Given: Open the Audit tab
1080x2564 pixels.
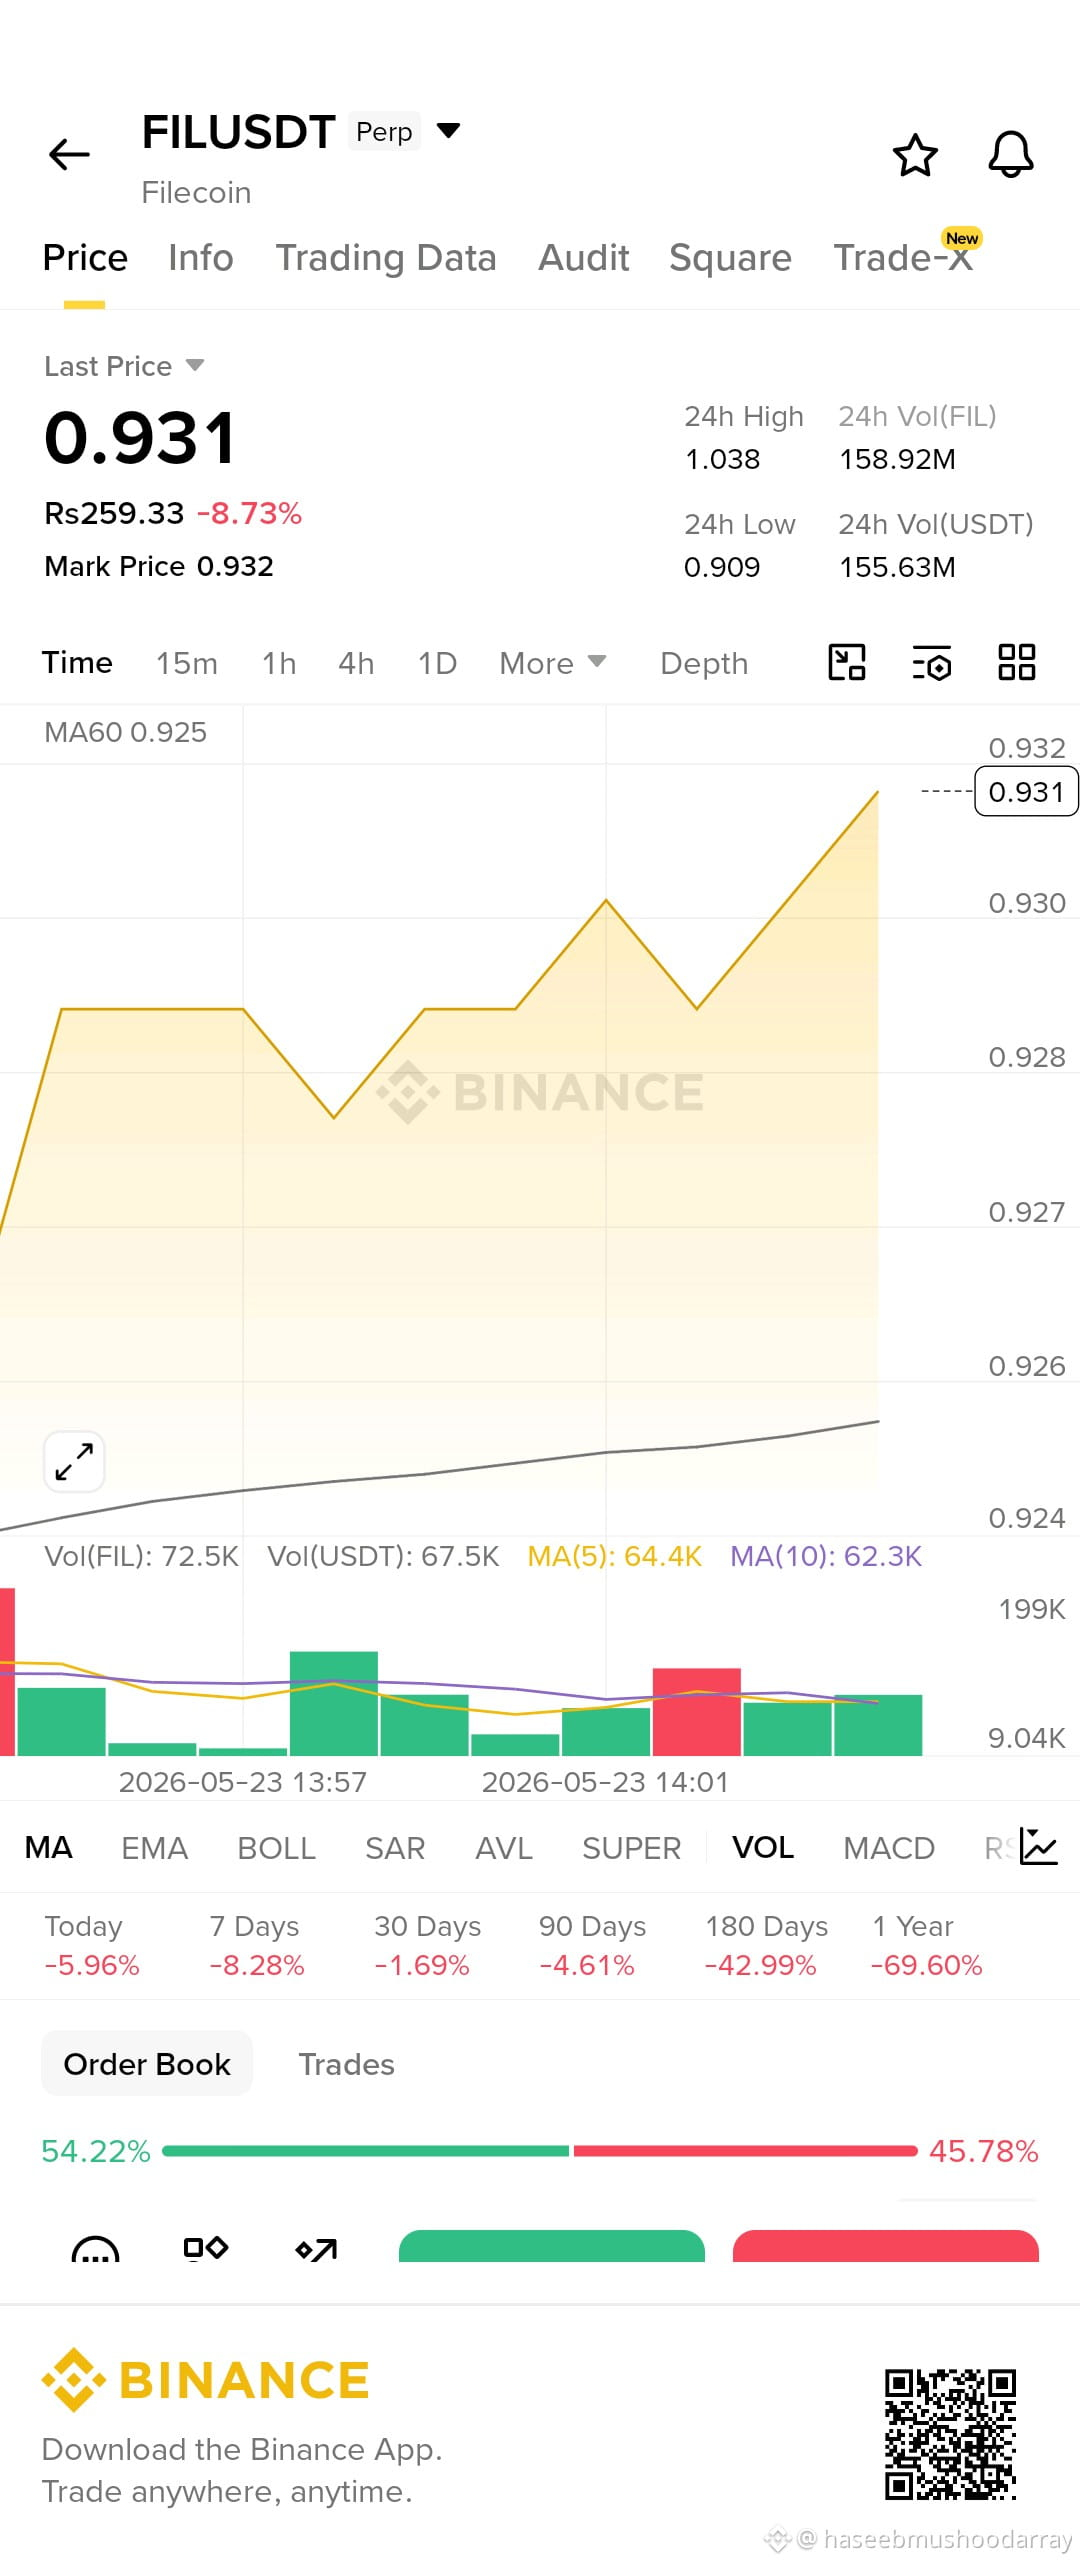Looking at the screenshot, I should click(x=584, y=258).
